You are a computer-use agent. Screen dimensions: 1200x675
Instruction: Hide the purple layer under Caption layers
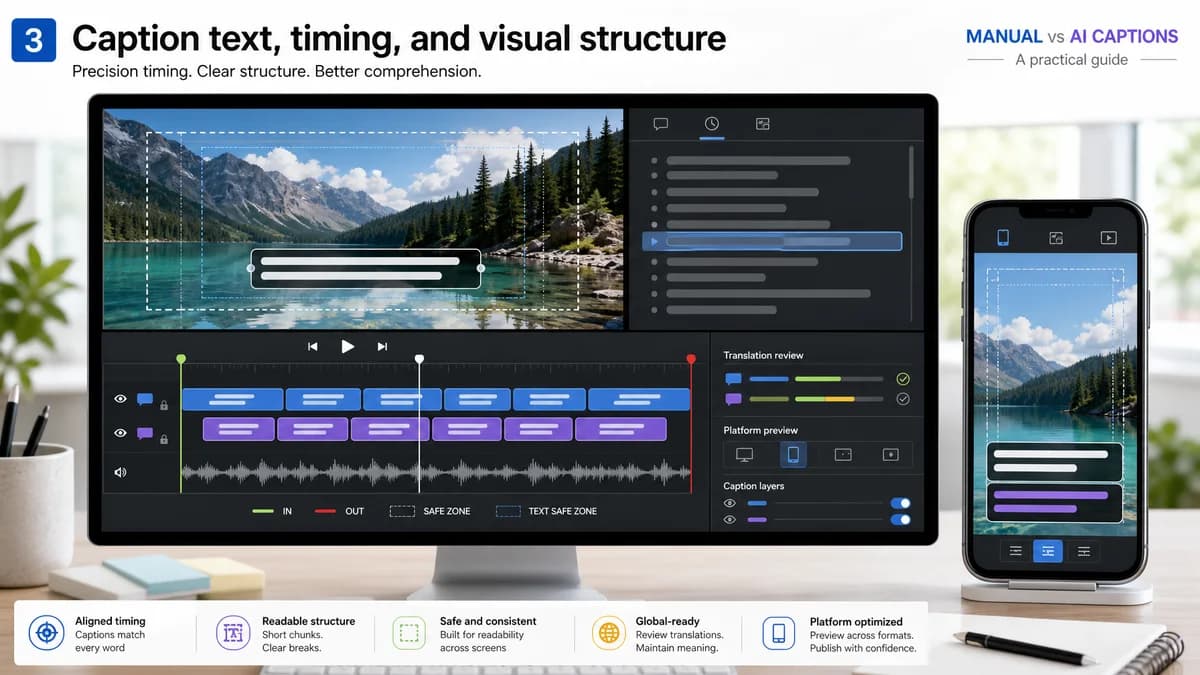coord(730,520)
